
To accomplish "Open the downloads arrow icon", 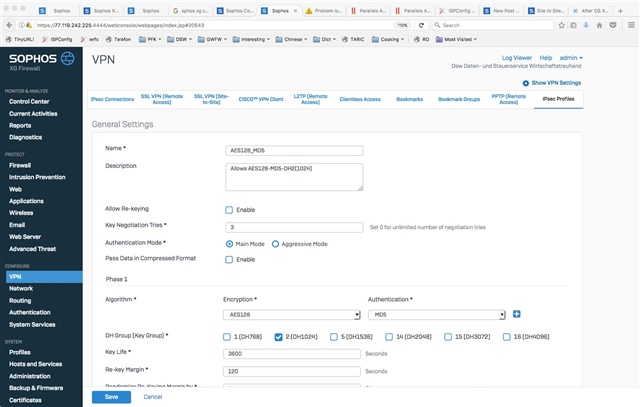I will pyautogui.click(x=586, y=25).
